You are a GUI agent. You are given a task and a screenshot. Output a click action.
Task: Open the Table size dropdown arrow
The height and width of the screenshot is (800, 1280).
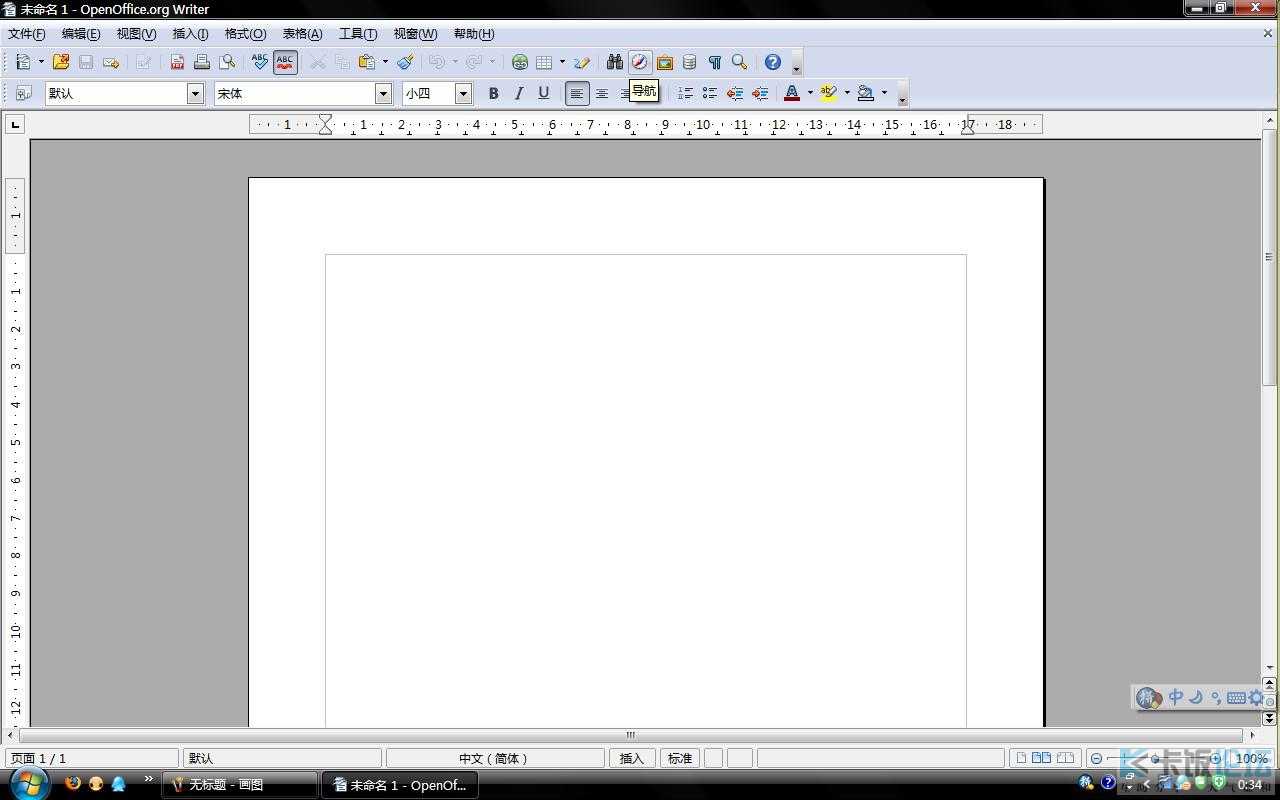pos(562,62)
